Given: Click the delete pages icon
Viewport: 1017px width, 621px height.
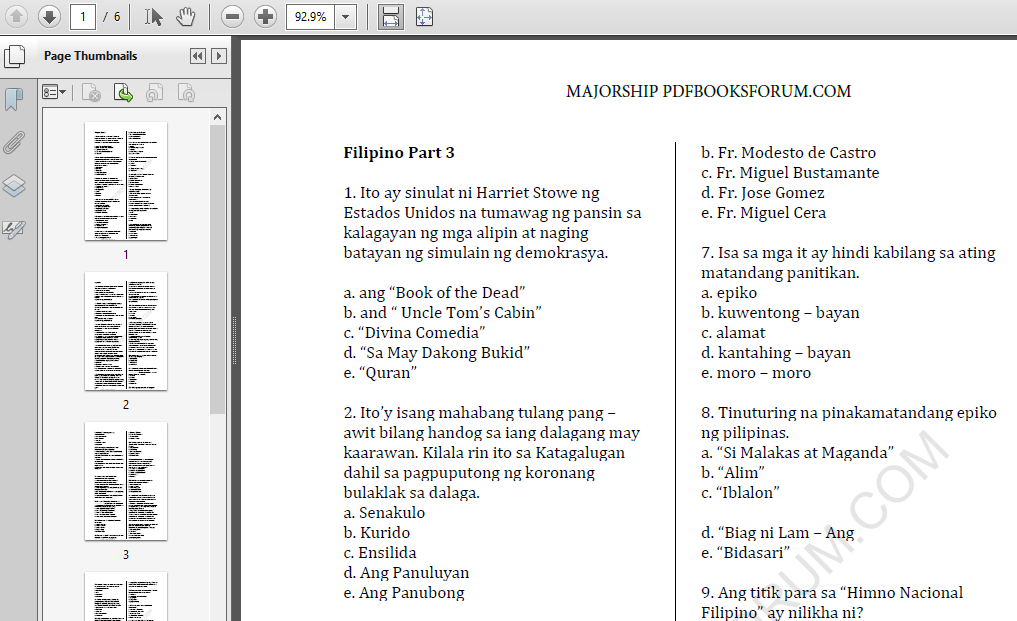Looking at the screenshot, I should 91,93.
